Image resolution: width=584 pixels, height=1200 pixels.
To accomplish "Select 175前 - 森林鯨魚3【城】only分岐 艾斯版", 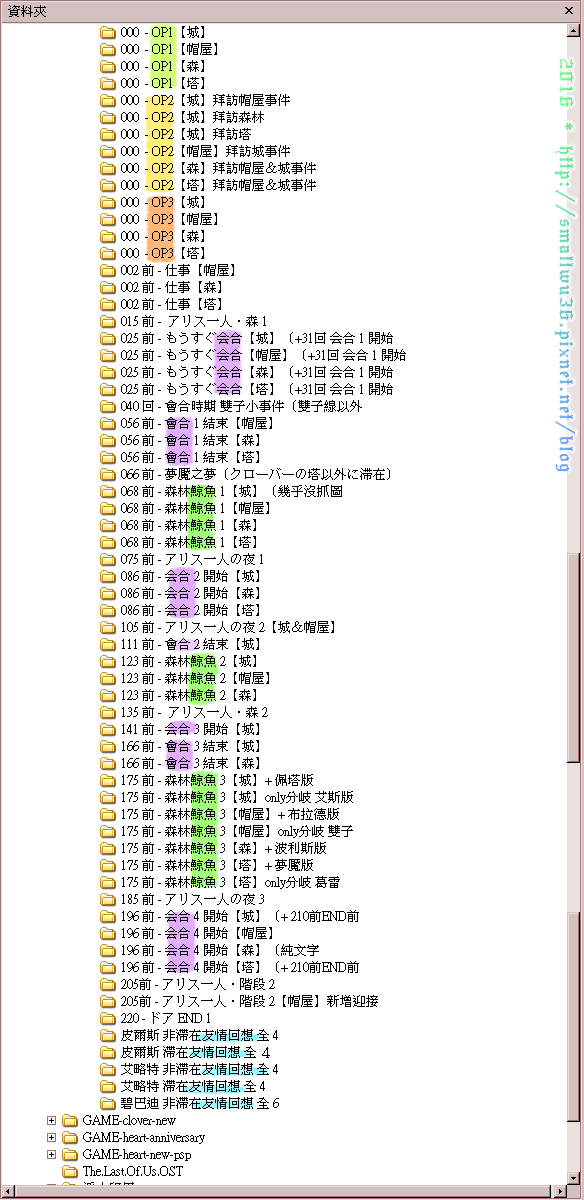I will (237, 797).
